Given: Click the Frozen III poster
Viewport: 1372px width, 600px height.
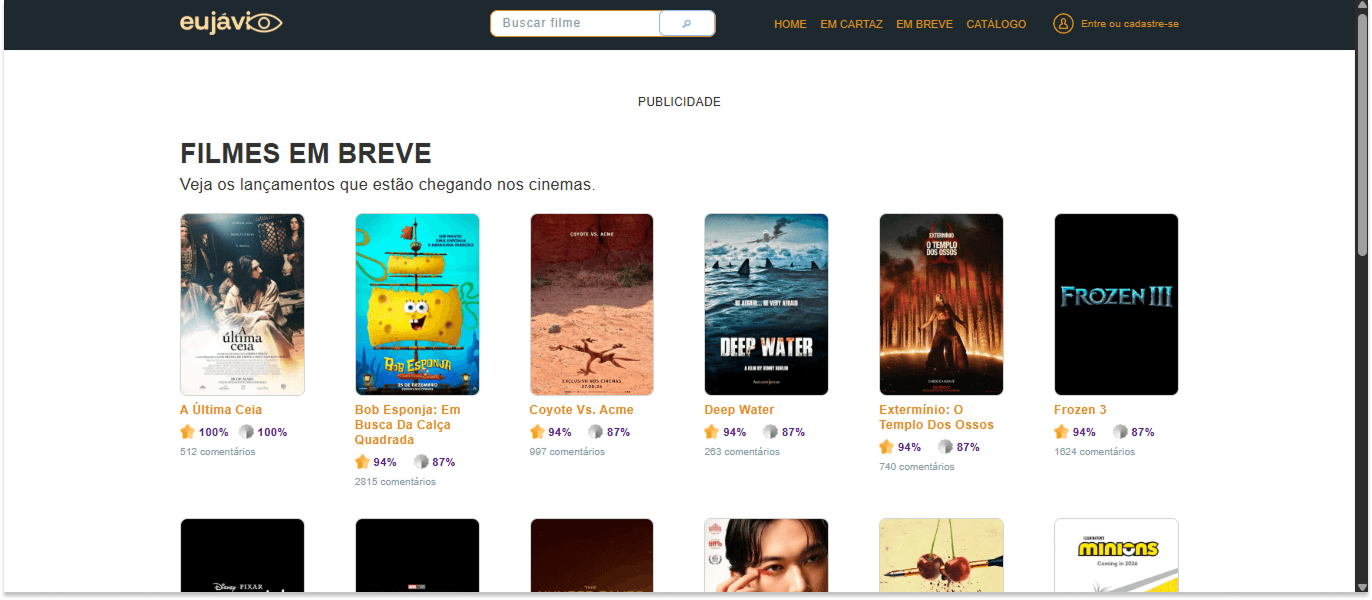Looking at the screenshot, I should pyautogui.click(x=1116, y=304).
